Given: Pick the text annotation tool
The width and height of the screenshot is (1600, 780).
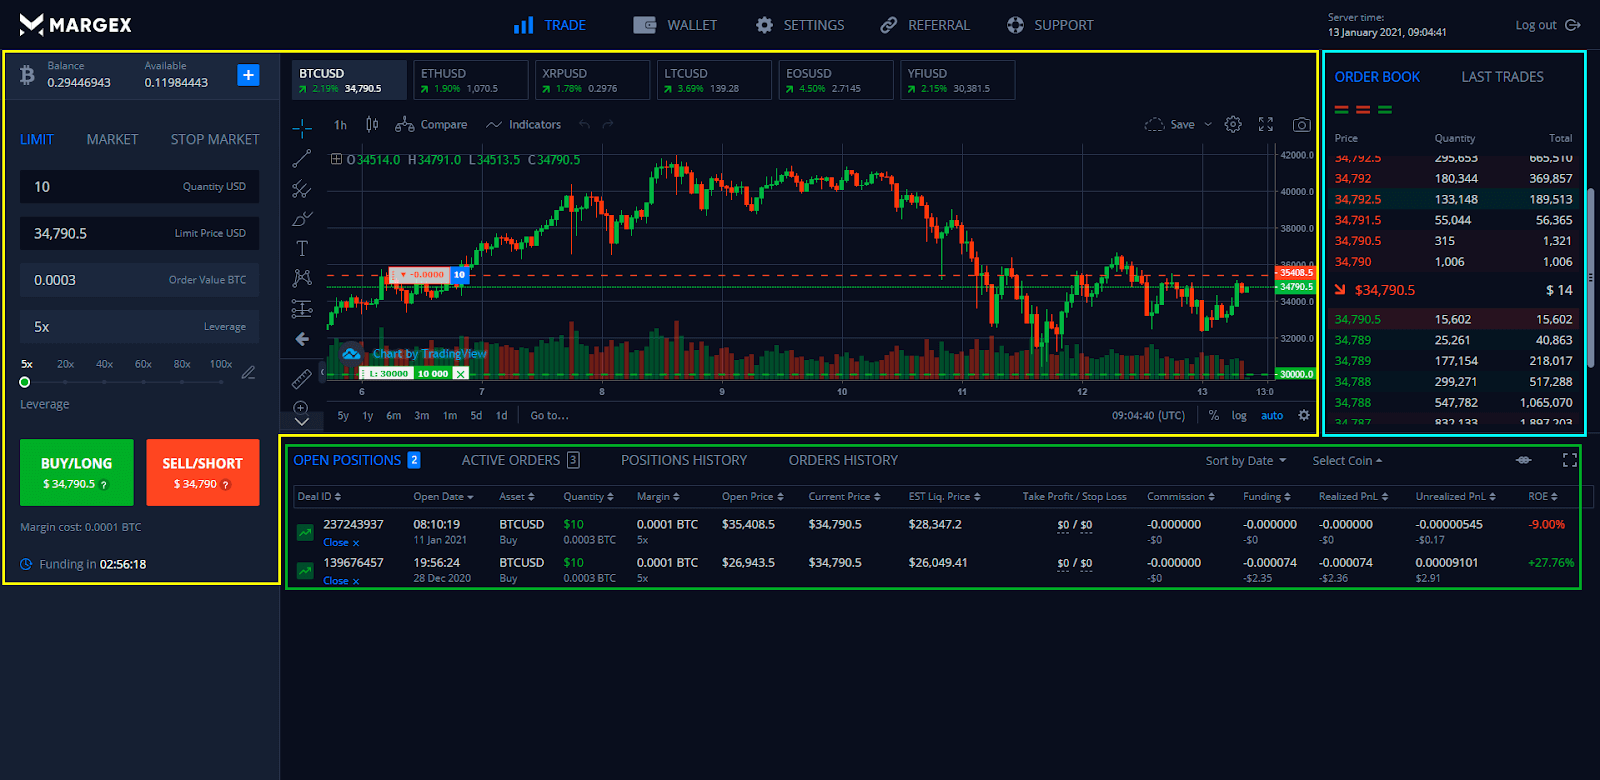Looking at the screenshot, I should point(301,248).
